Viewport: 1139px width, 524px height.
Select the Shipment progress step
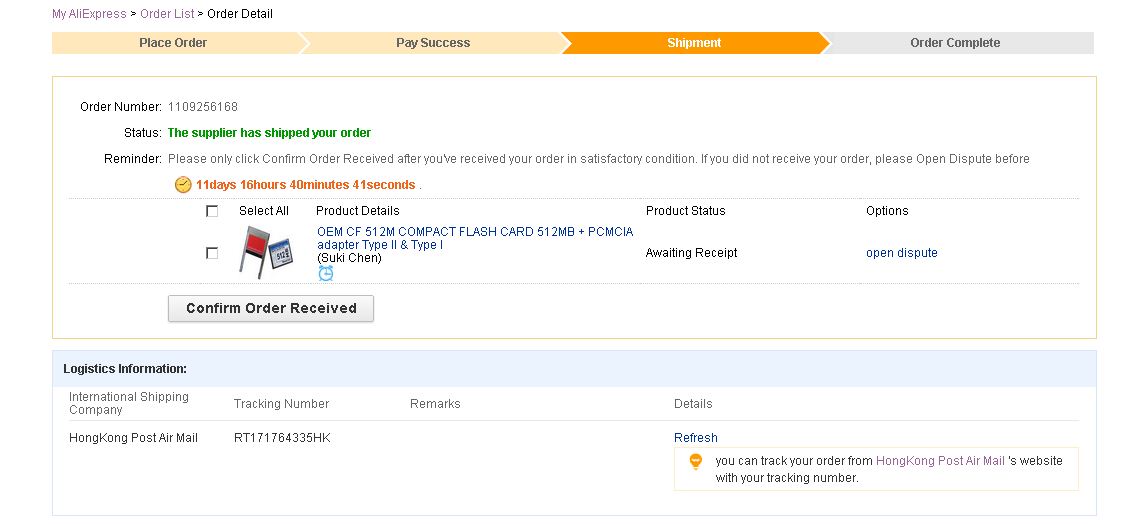694,43
